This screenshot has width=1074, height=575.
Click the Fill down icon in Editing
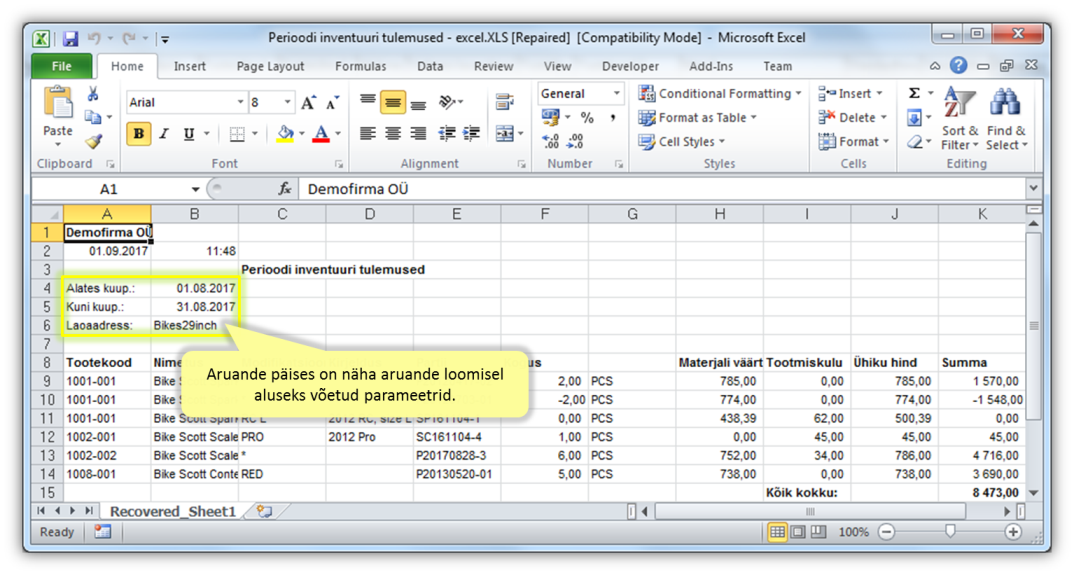tap(914, 118)
